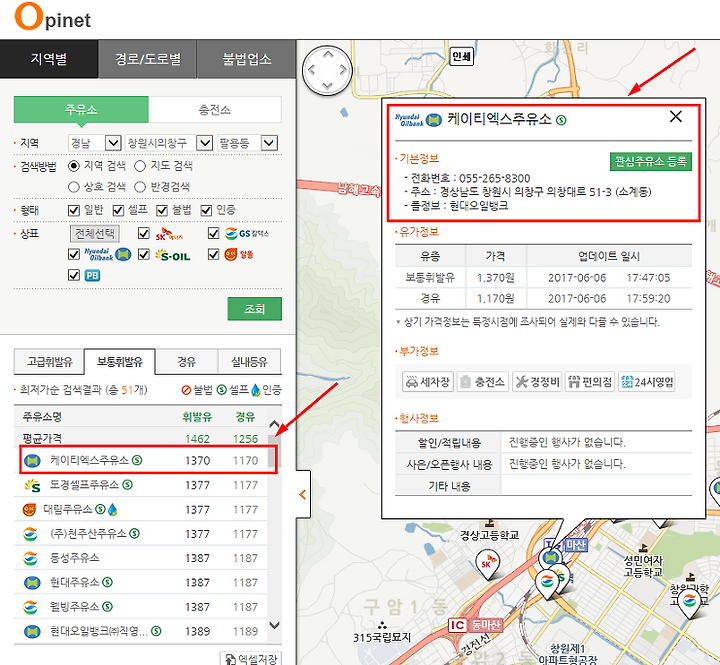Viewport: 720px width, 665px height.
Task: Click the 동마산 IC map label
Action: (476, 625)
